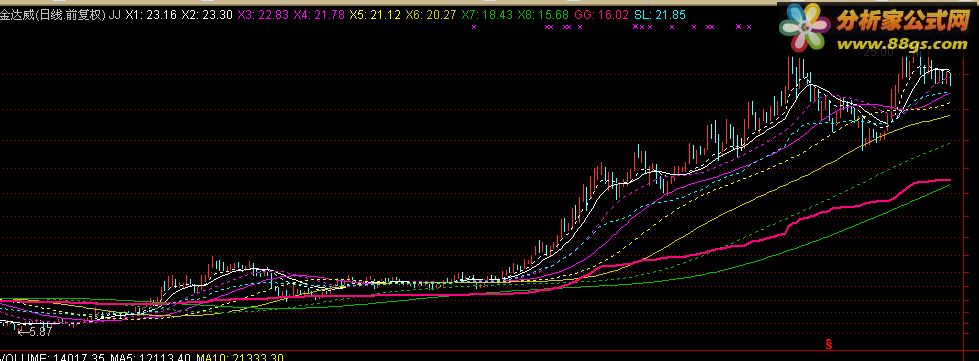Image resolution: width=979 pixels, height=361 pixels.
Task: Click the GG: 16.02 red value
Action: pos(601,15)
